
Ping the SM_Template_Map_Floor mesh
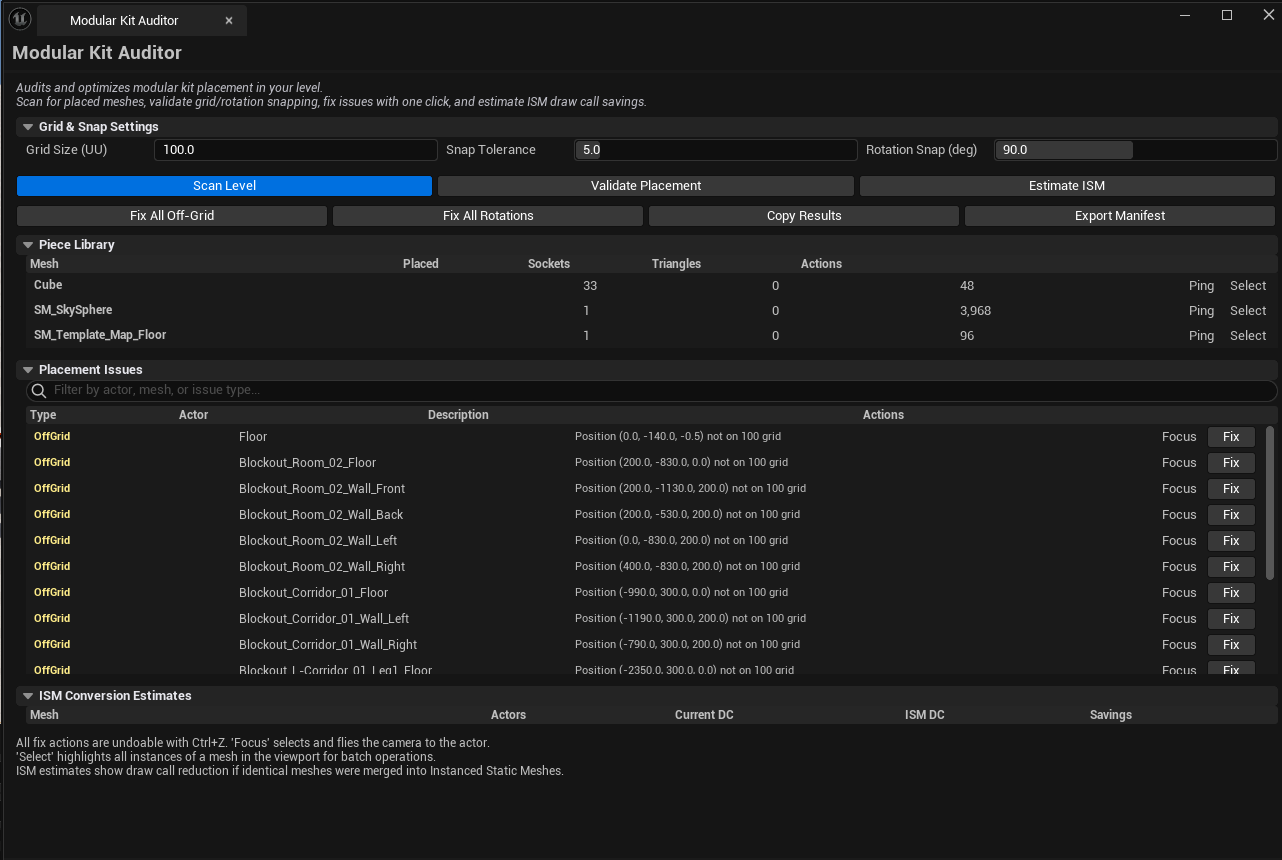1201,336
